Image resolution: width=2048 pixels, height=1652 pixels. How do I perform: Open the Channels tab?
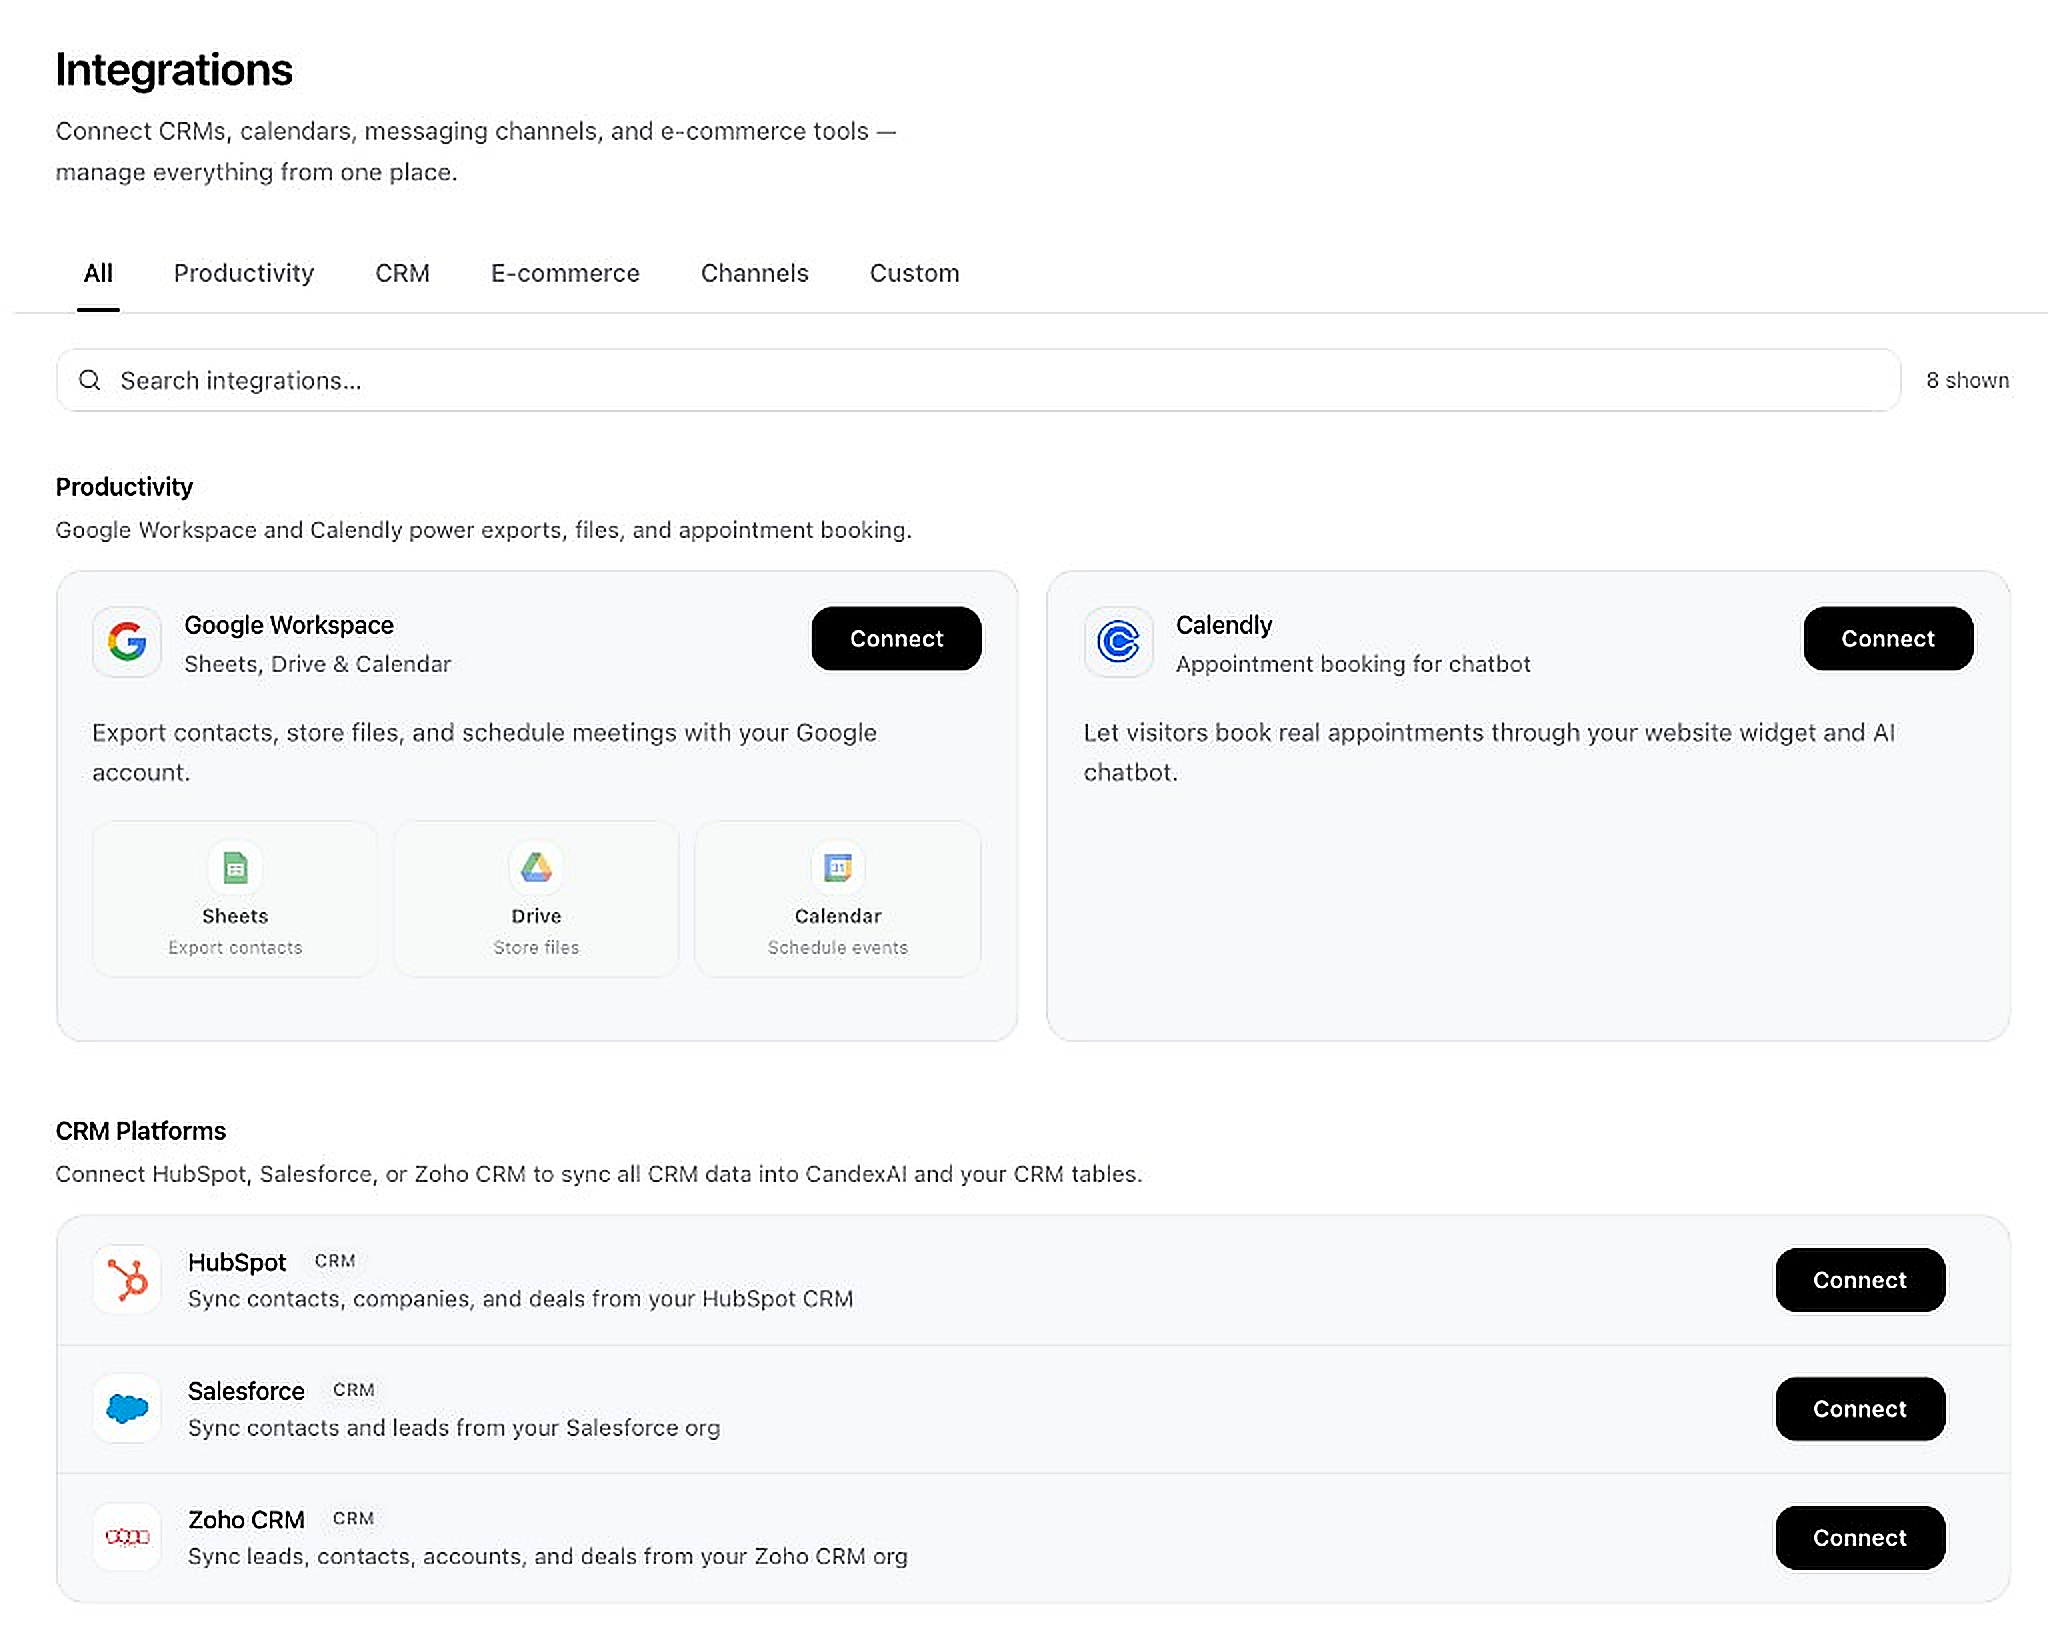[x=755, y=273]
